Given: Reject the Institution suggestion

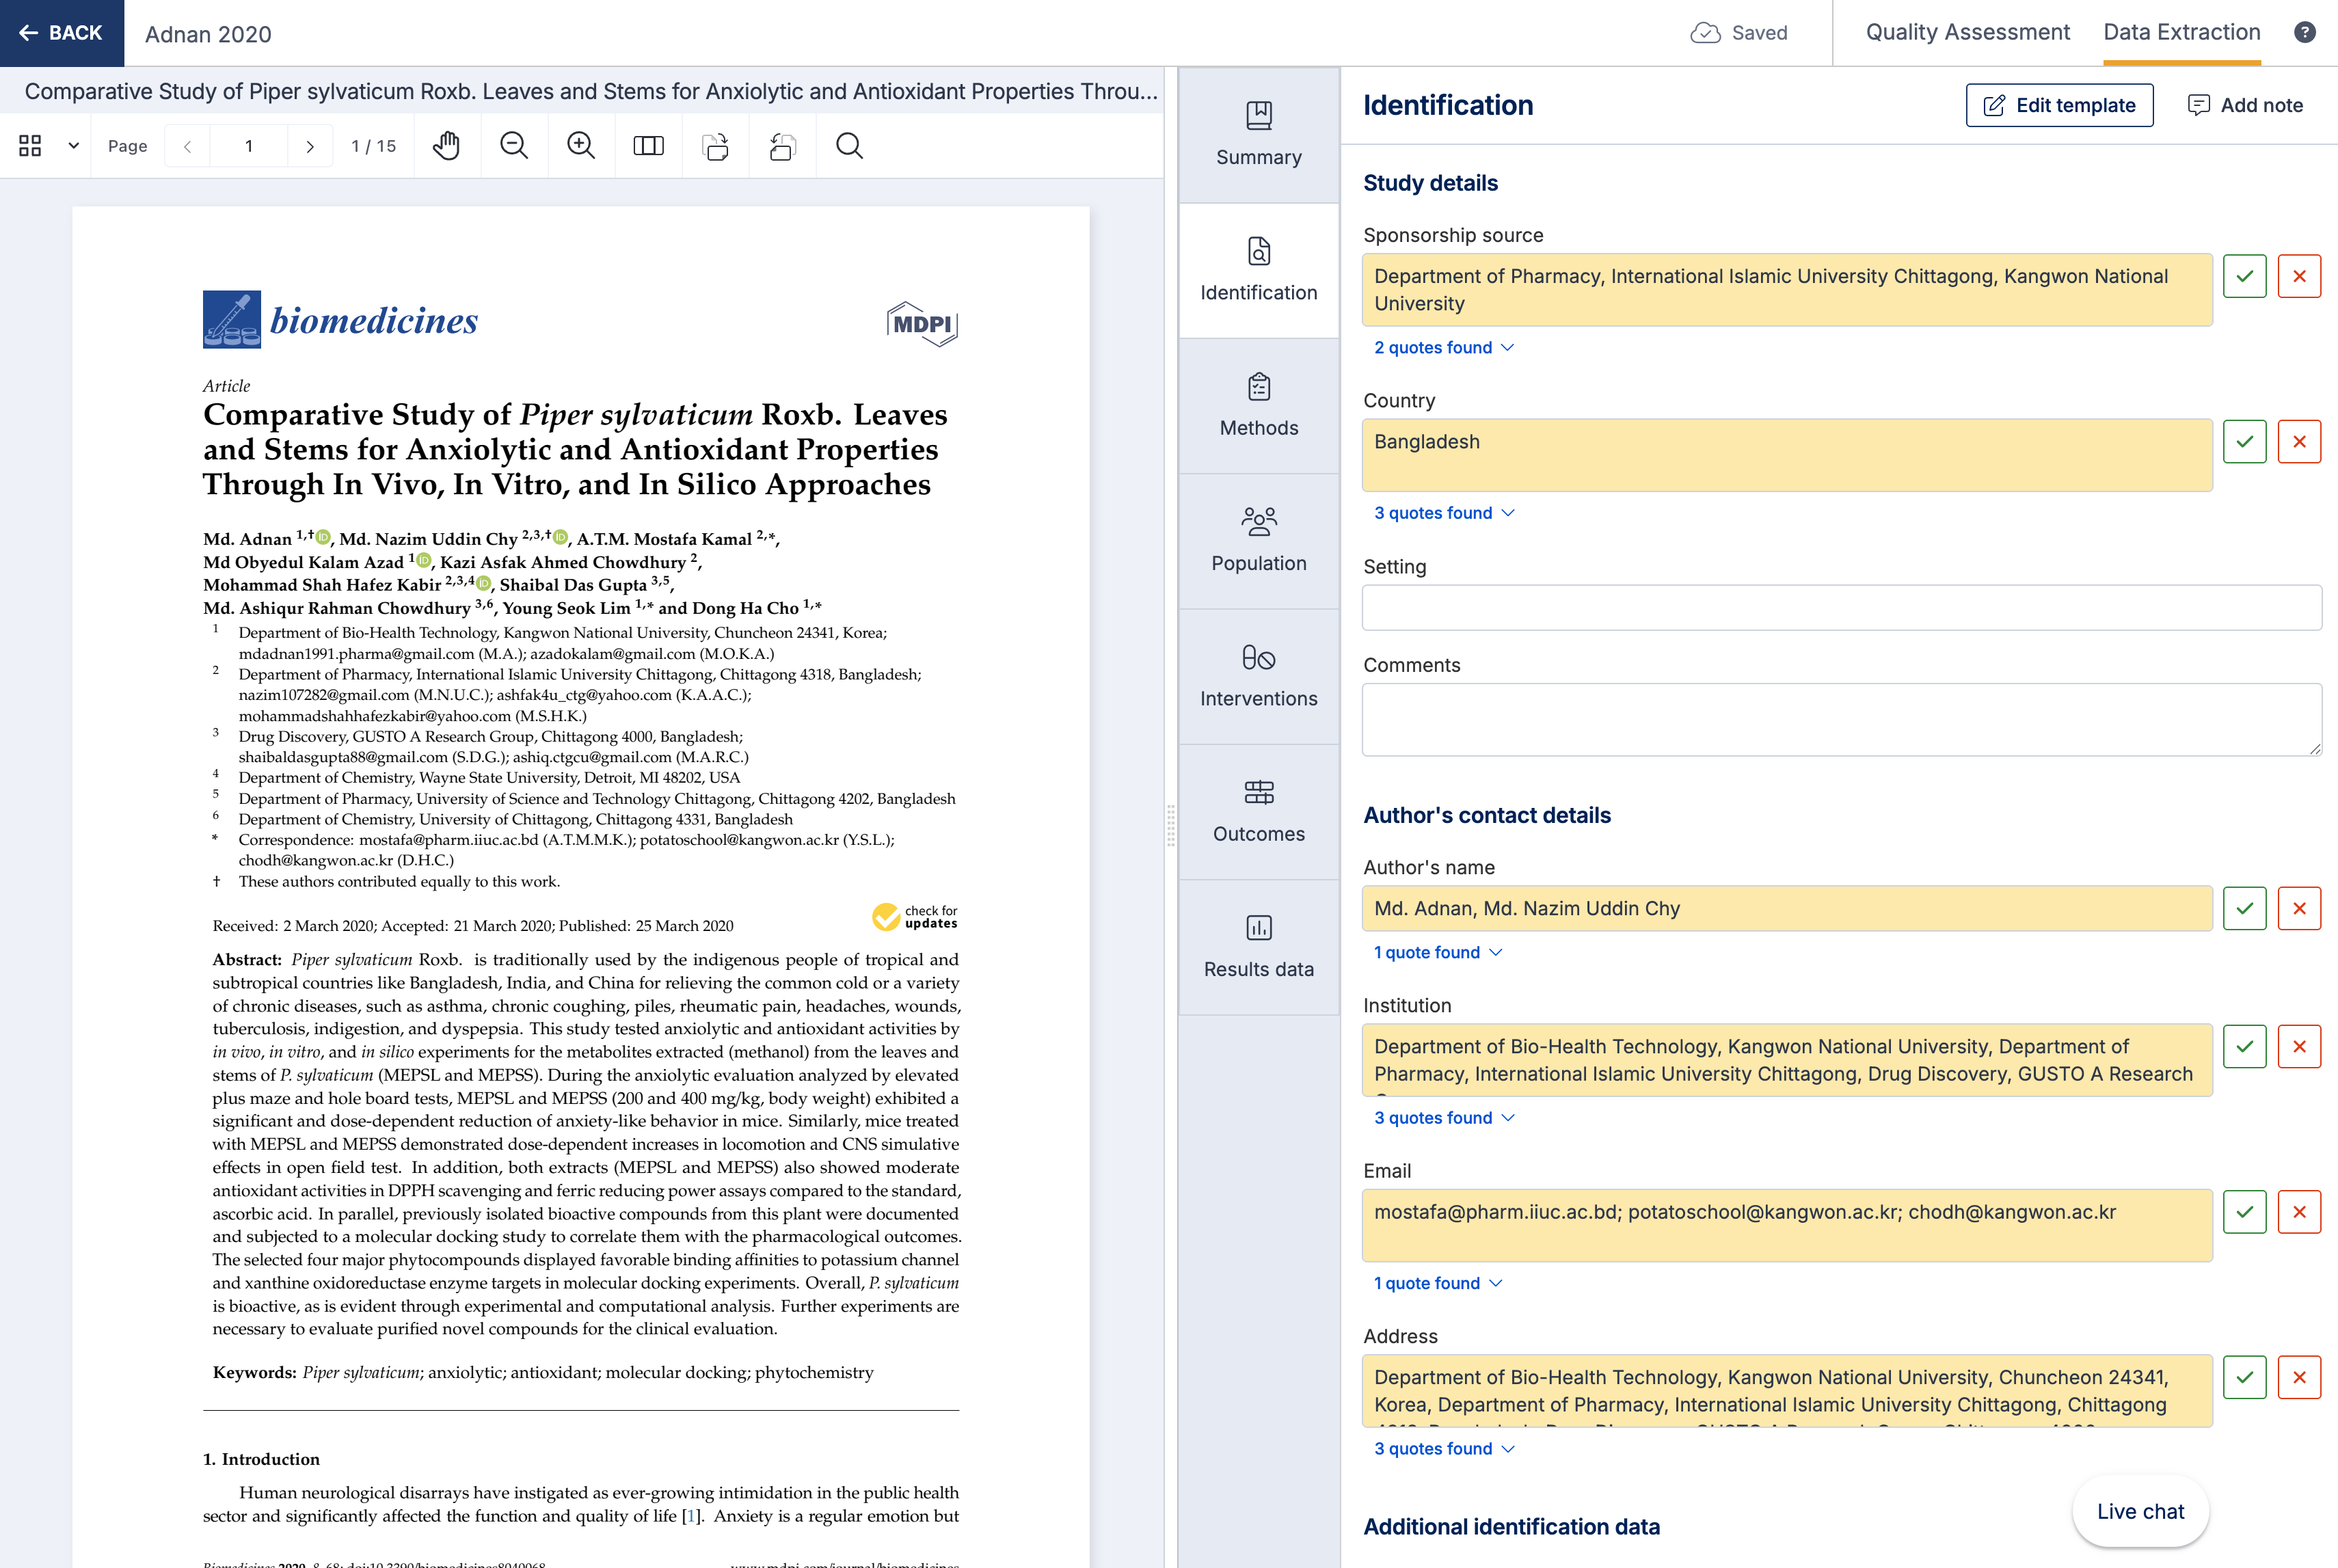Looking at the screenshot, I should tap(2299, 1046).
